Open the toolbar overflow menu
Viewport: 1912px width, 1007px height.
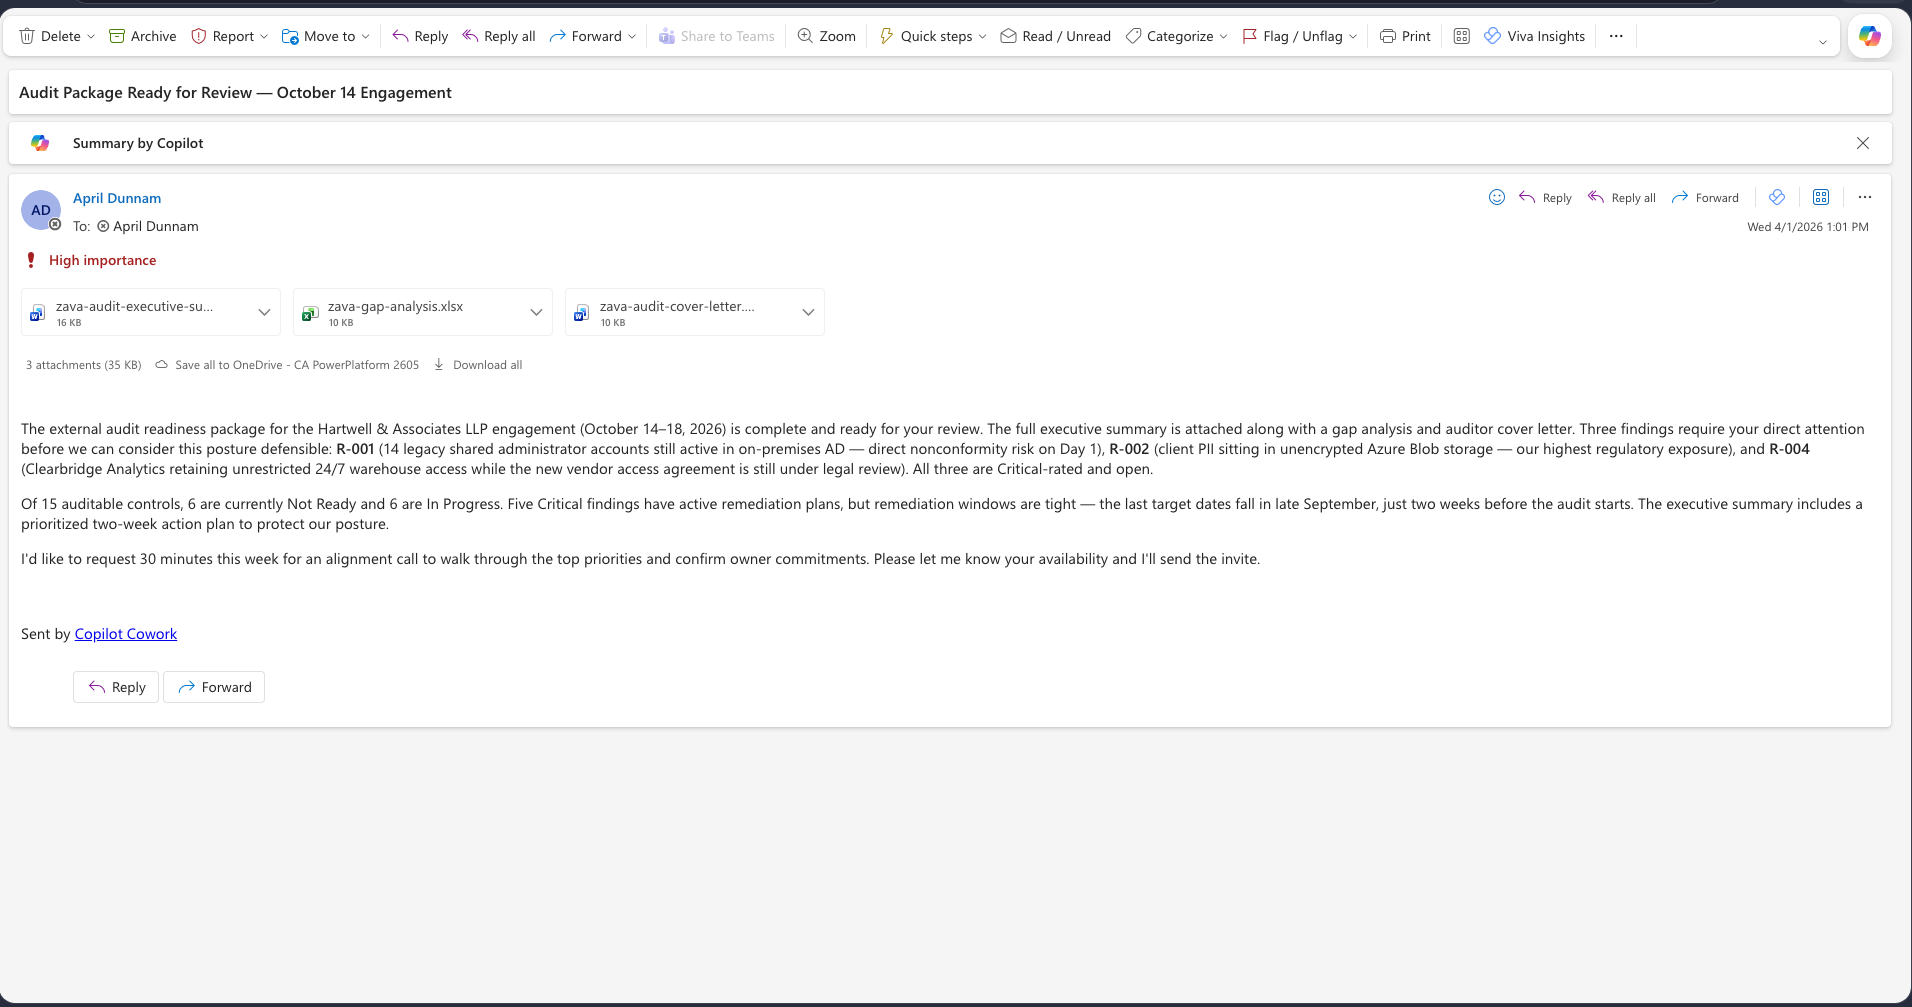click(1616, 36)
